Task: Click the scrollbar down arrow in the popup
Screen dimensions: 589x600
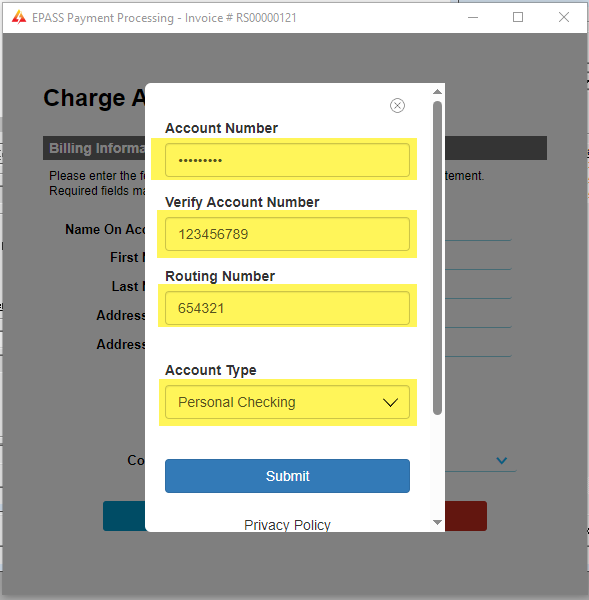Action: point(437,522)
